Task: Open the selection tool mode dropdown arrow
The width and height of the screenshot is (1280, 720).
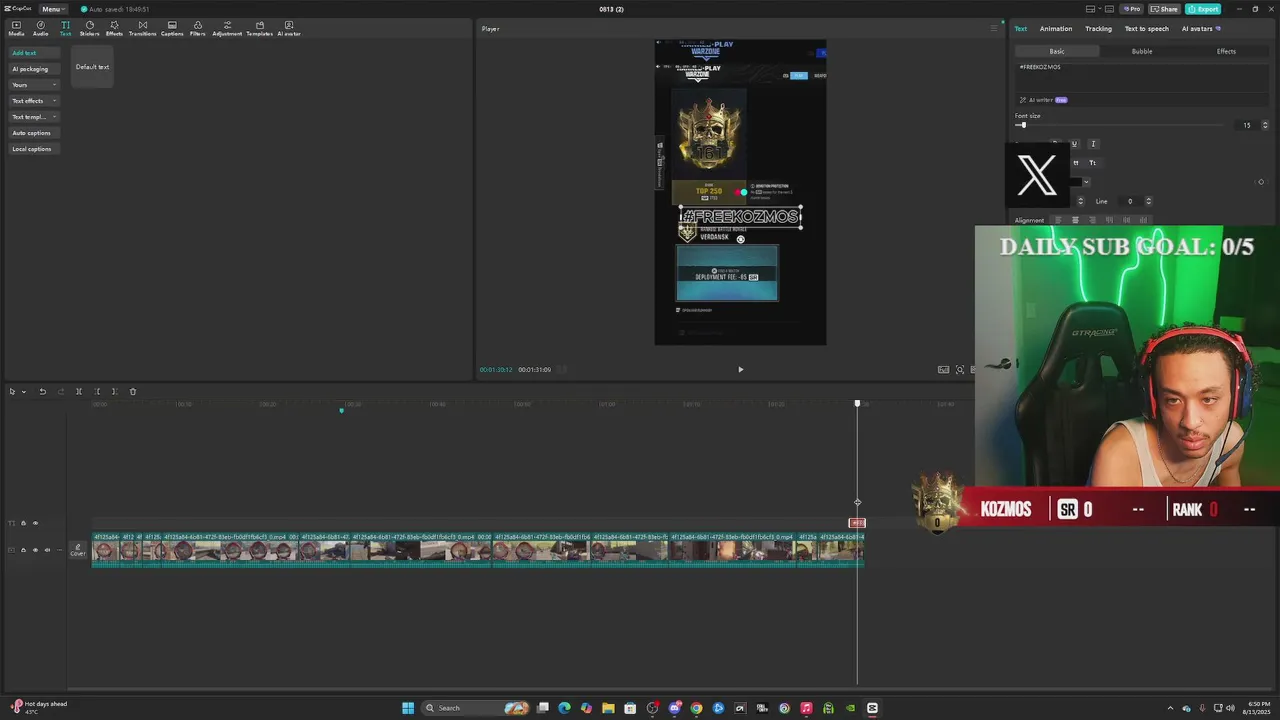Action: click(23, 392)
